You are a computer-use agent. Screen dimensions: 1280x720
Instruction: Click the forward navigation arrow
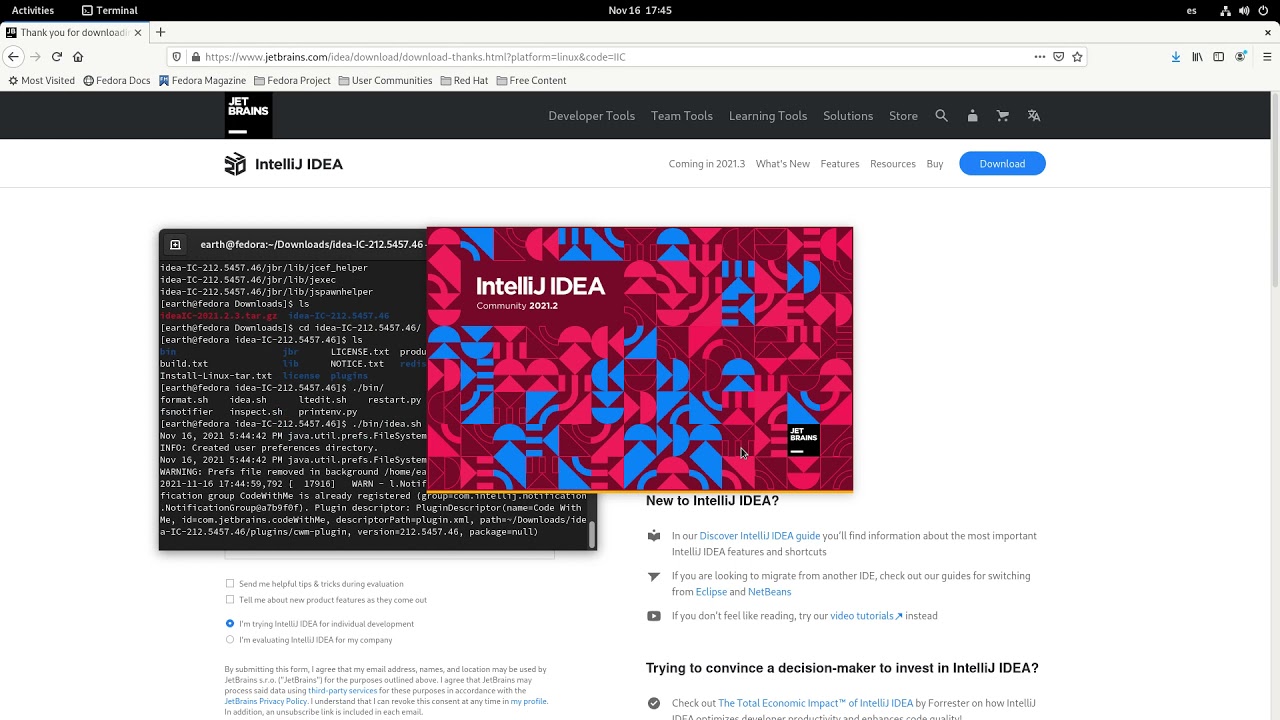click(x=35, y=57)
